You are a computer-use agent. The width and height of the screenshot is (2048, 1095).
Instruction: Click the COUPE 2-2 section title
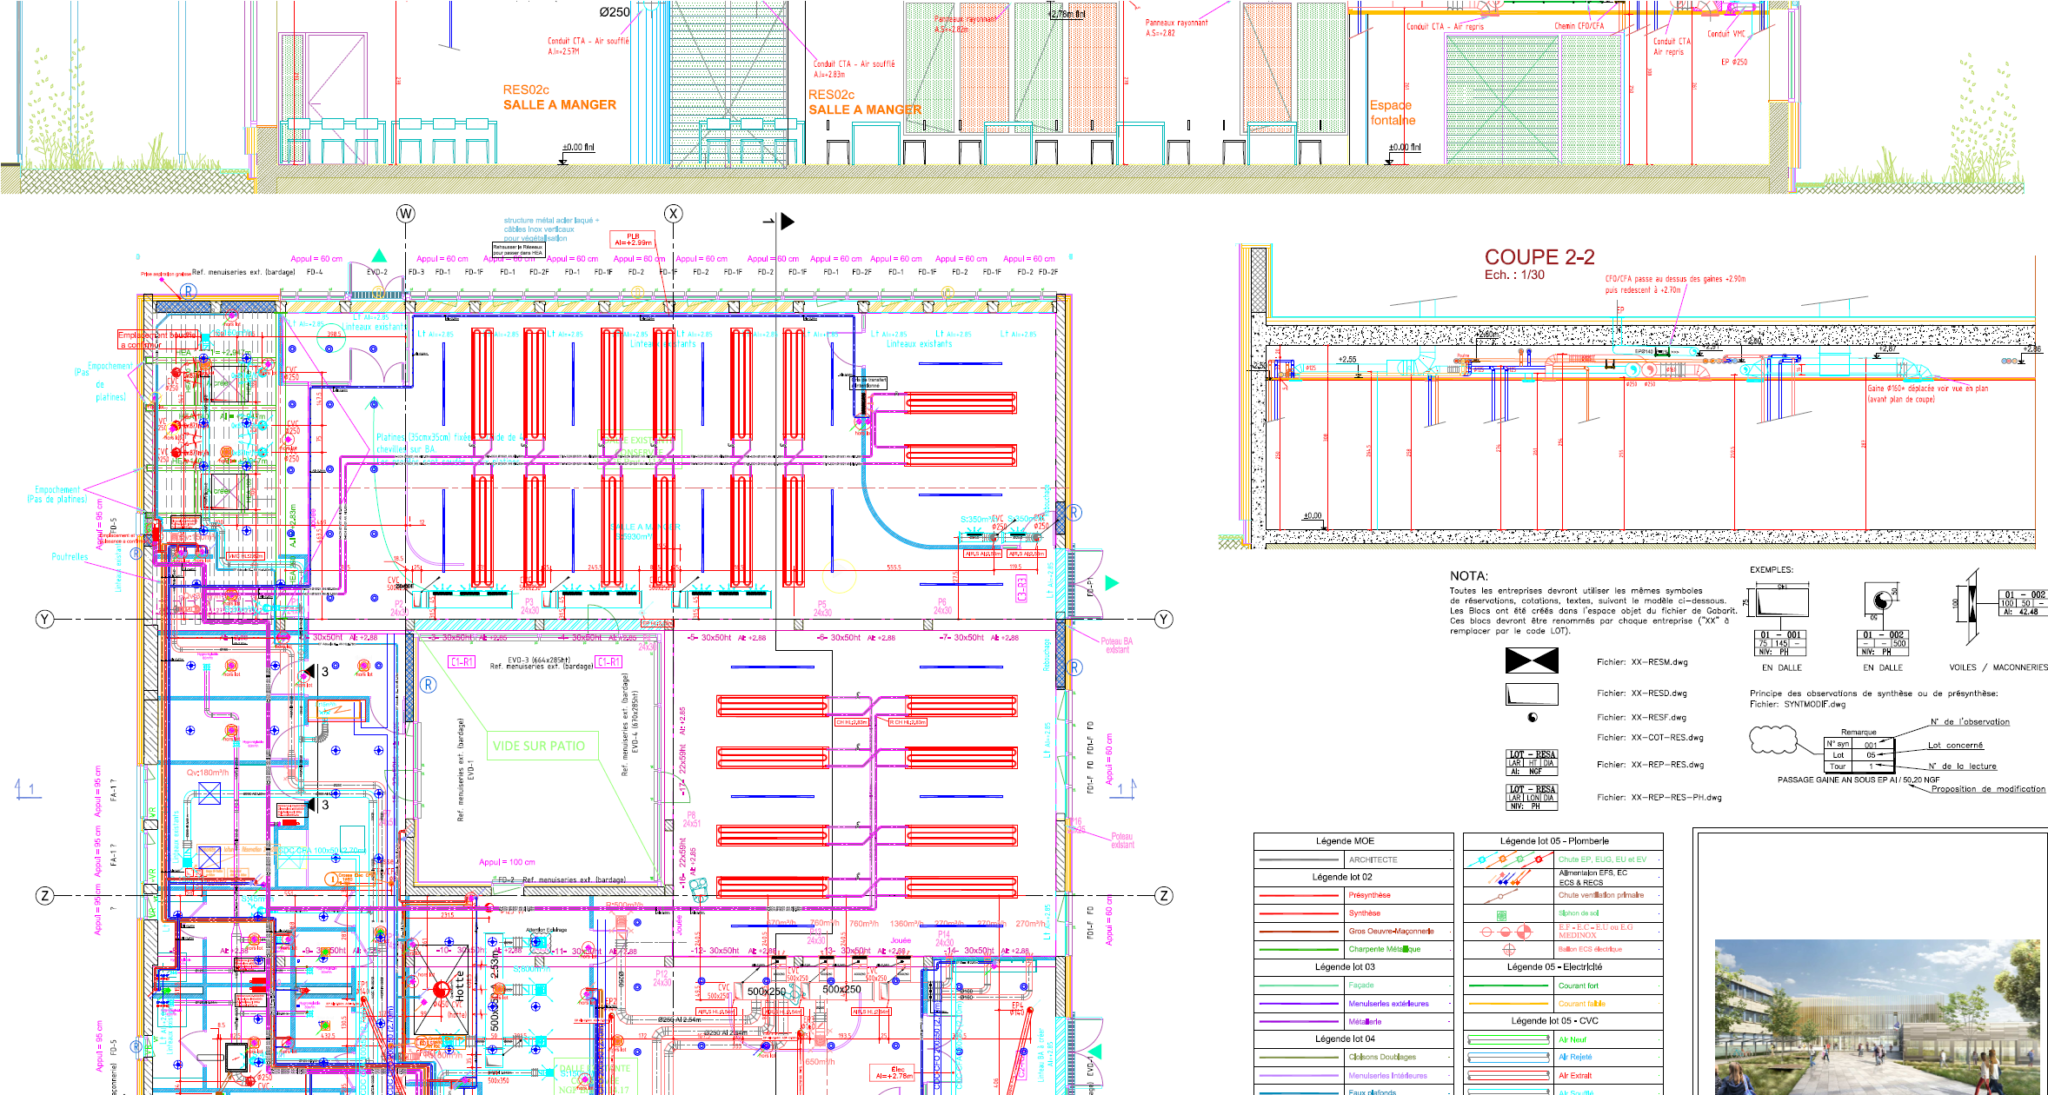tap(1539, 257)
